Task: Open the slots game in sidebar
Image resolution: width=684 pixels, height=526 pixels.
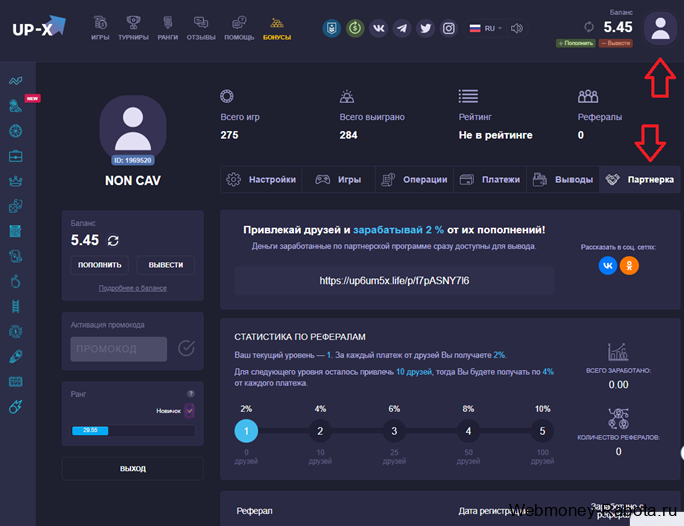Action: (16, 382)
